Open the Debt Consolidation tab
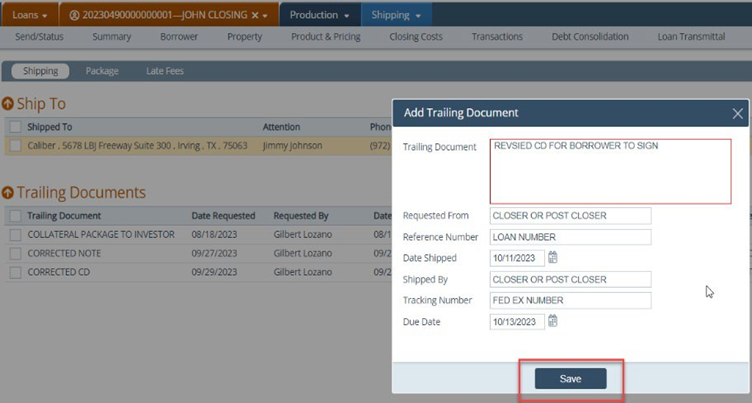752x403 pixels. coord(590,37)
